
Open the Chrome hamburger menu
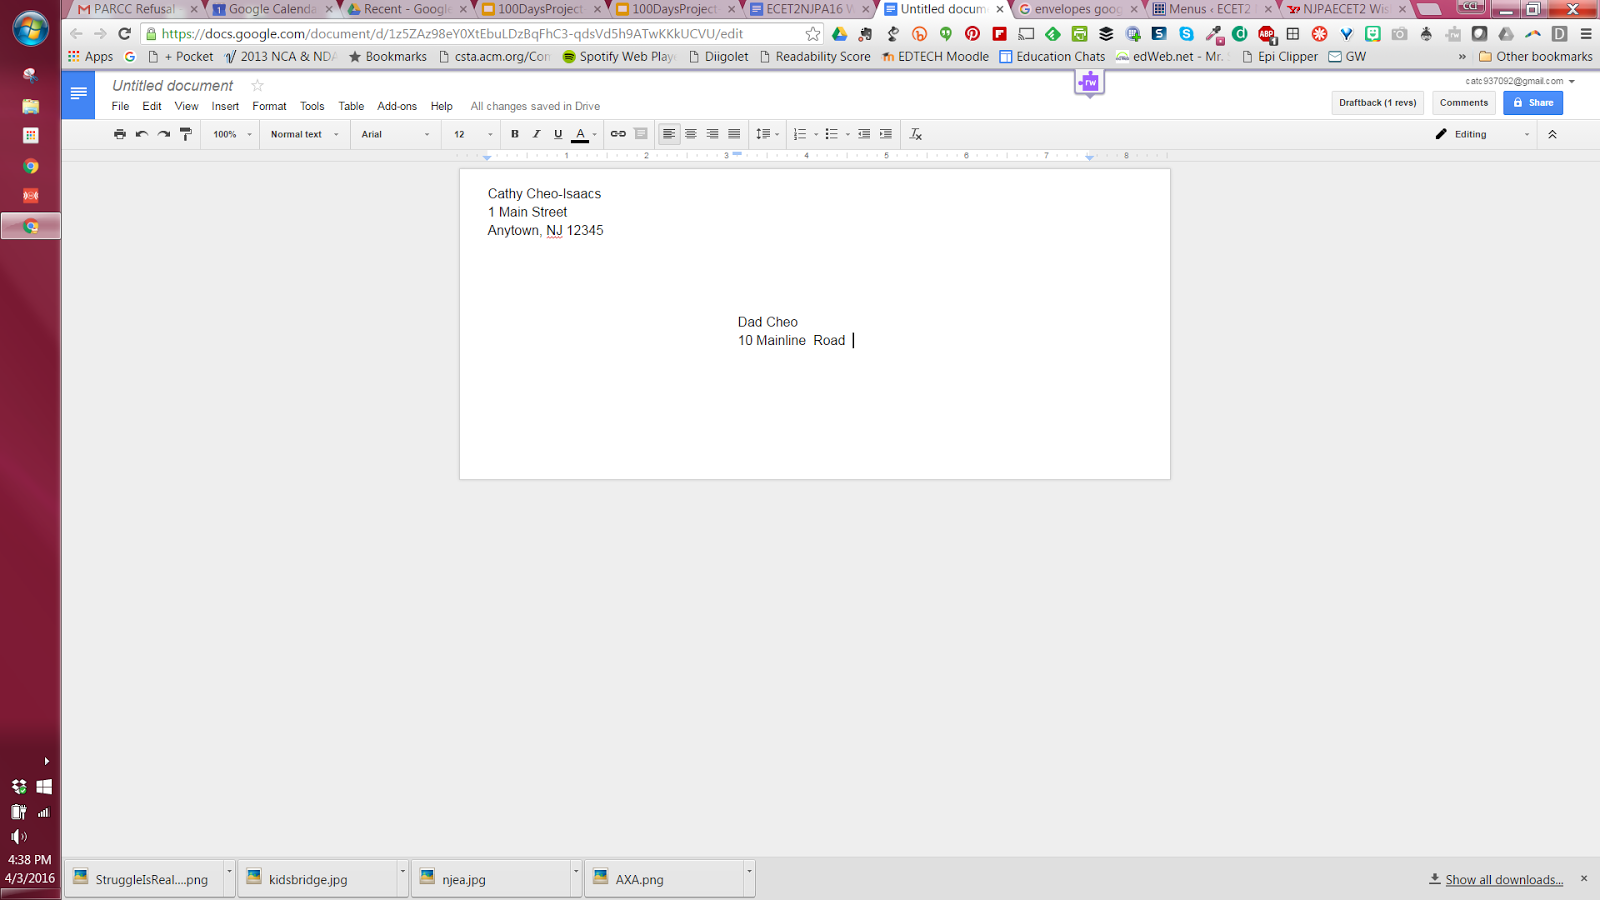click(1585, 34)
